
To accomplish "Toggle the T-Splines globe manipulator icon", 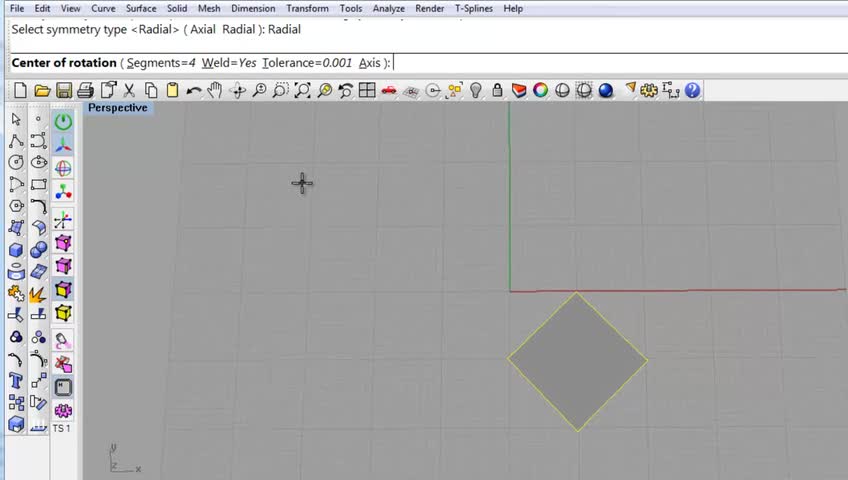I will 63,168.
